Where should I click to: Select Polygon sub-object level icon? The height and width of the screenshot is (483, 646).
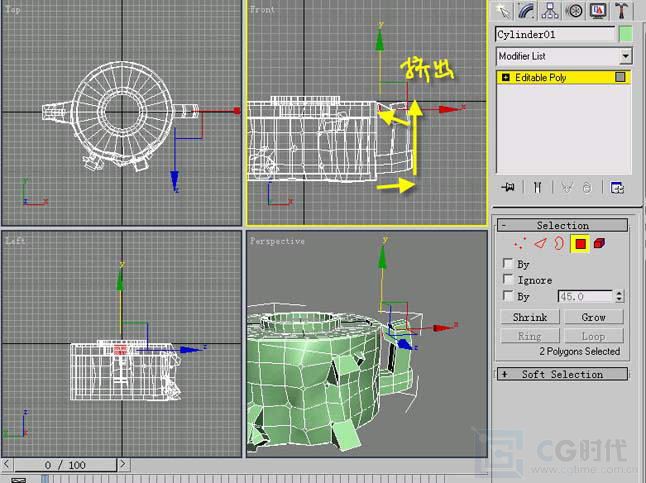coord(580,244)
